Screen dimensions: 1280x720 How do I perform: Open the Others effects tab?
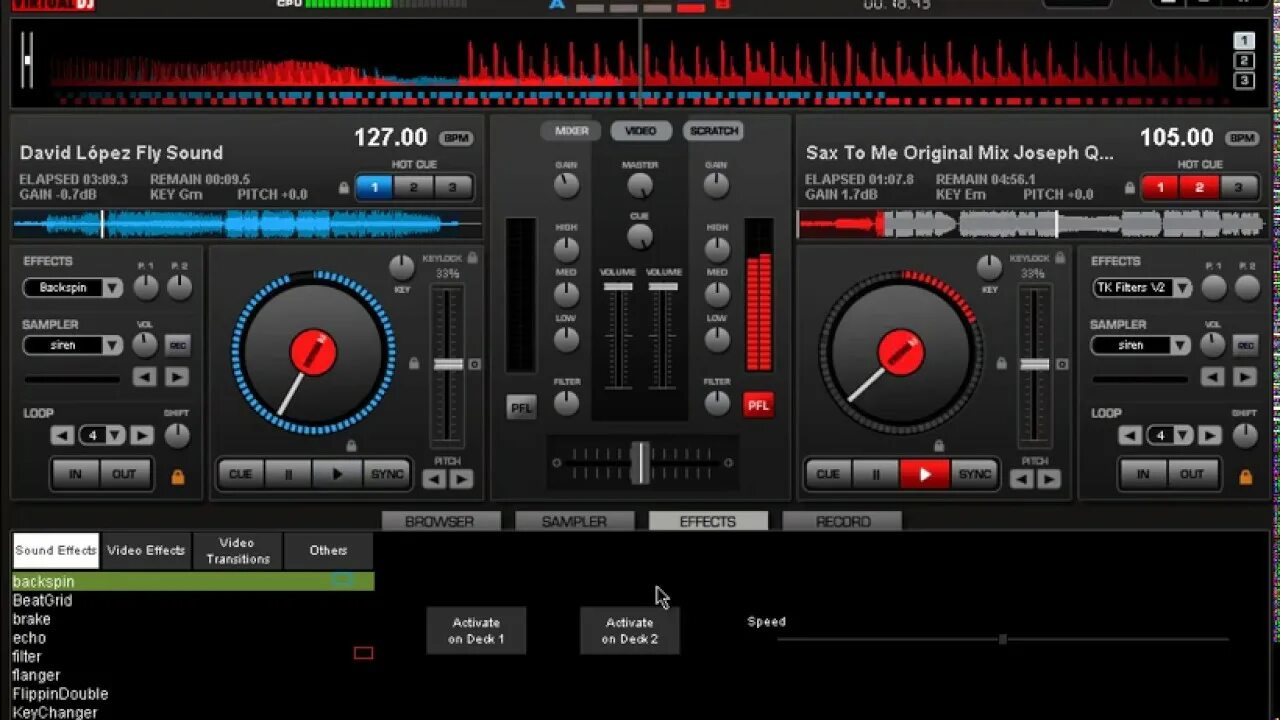(x=328, y=550)
